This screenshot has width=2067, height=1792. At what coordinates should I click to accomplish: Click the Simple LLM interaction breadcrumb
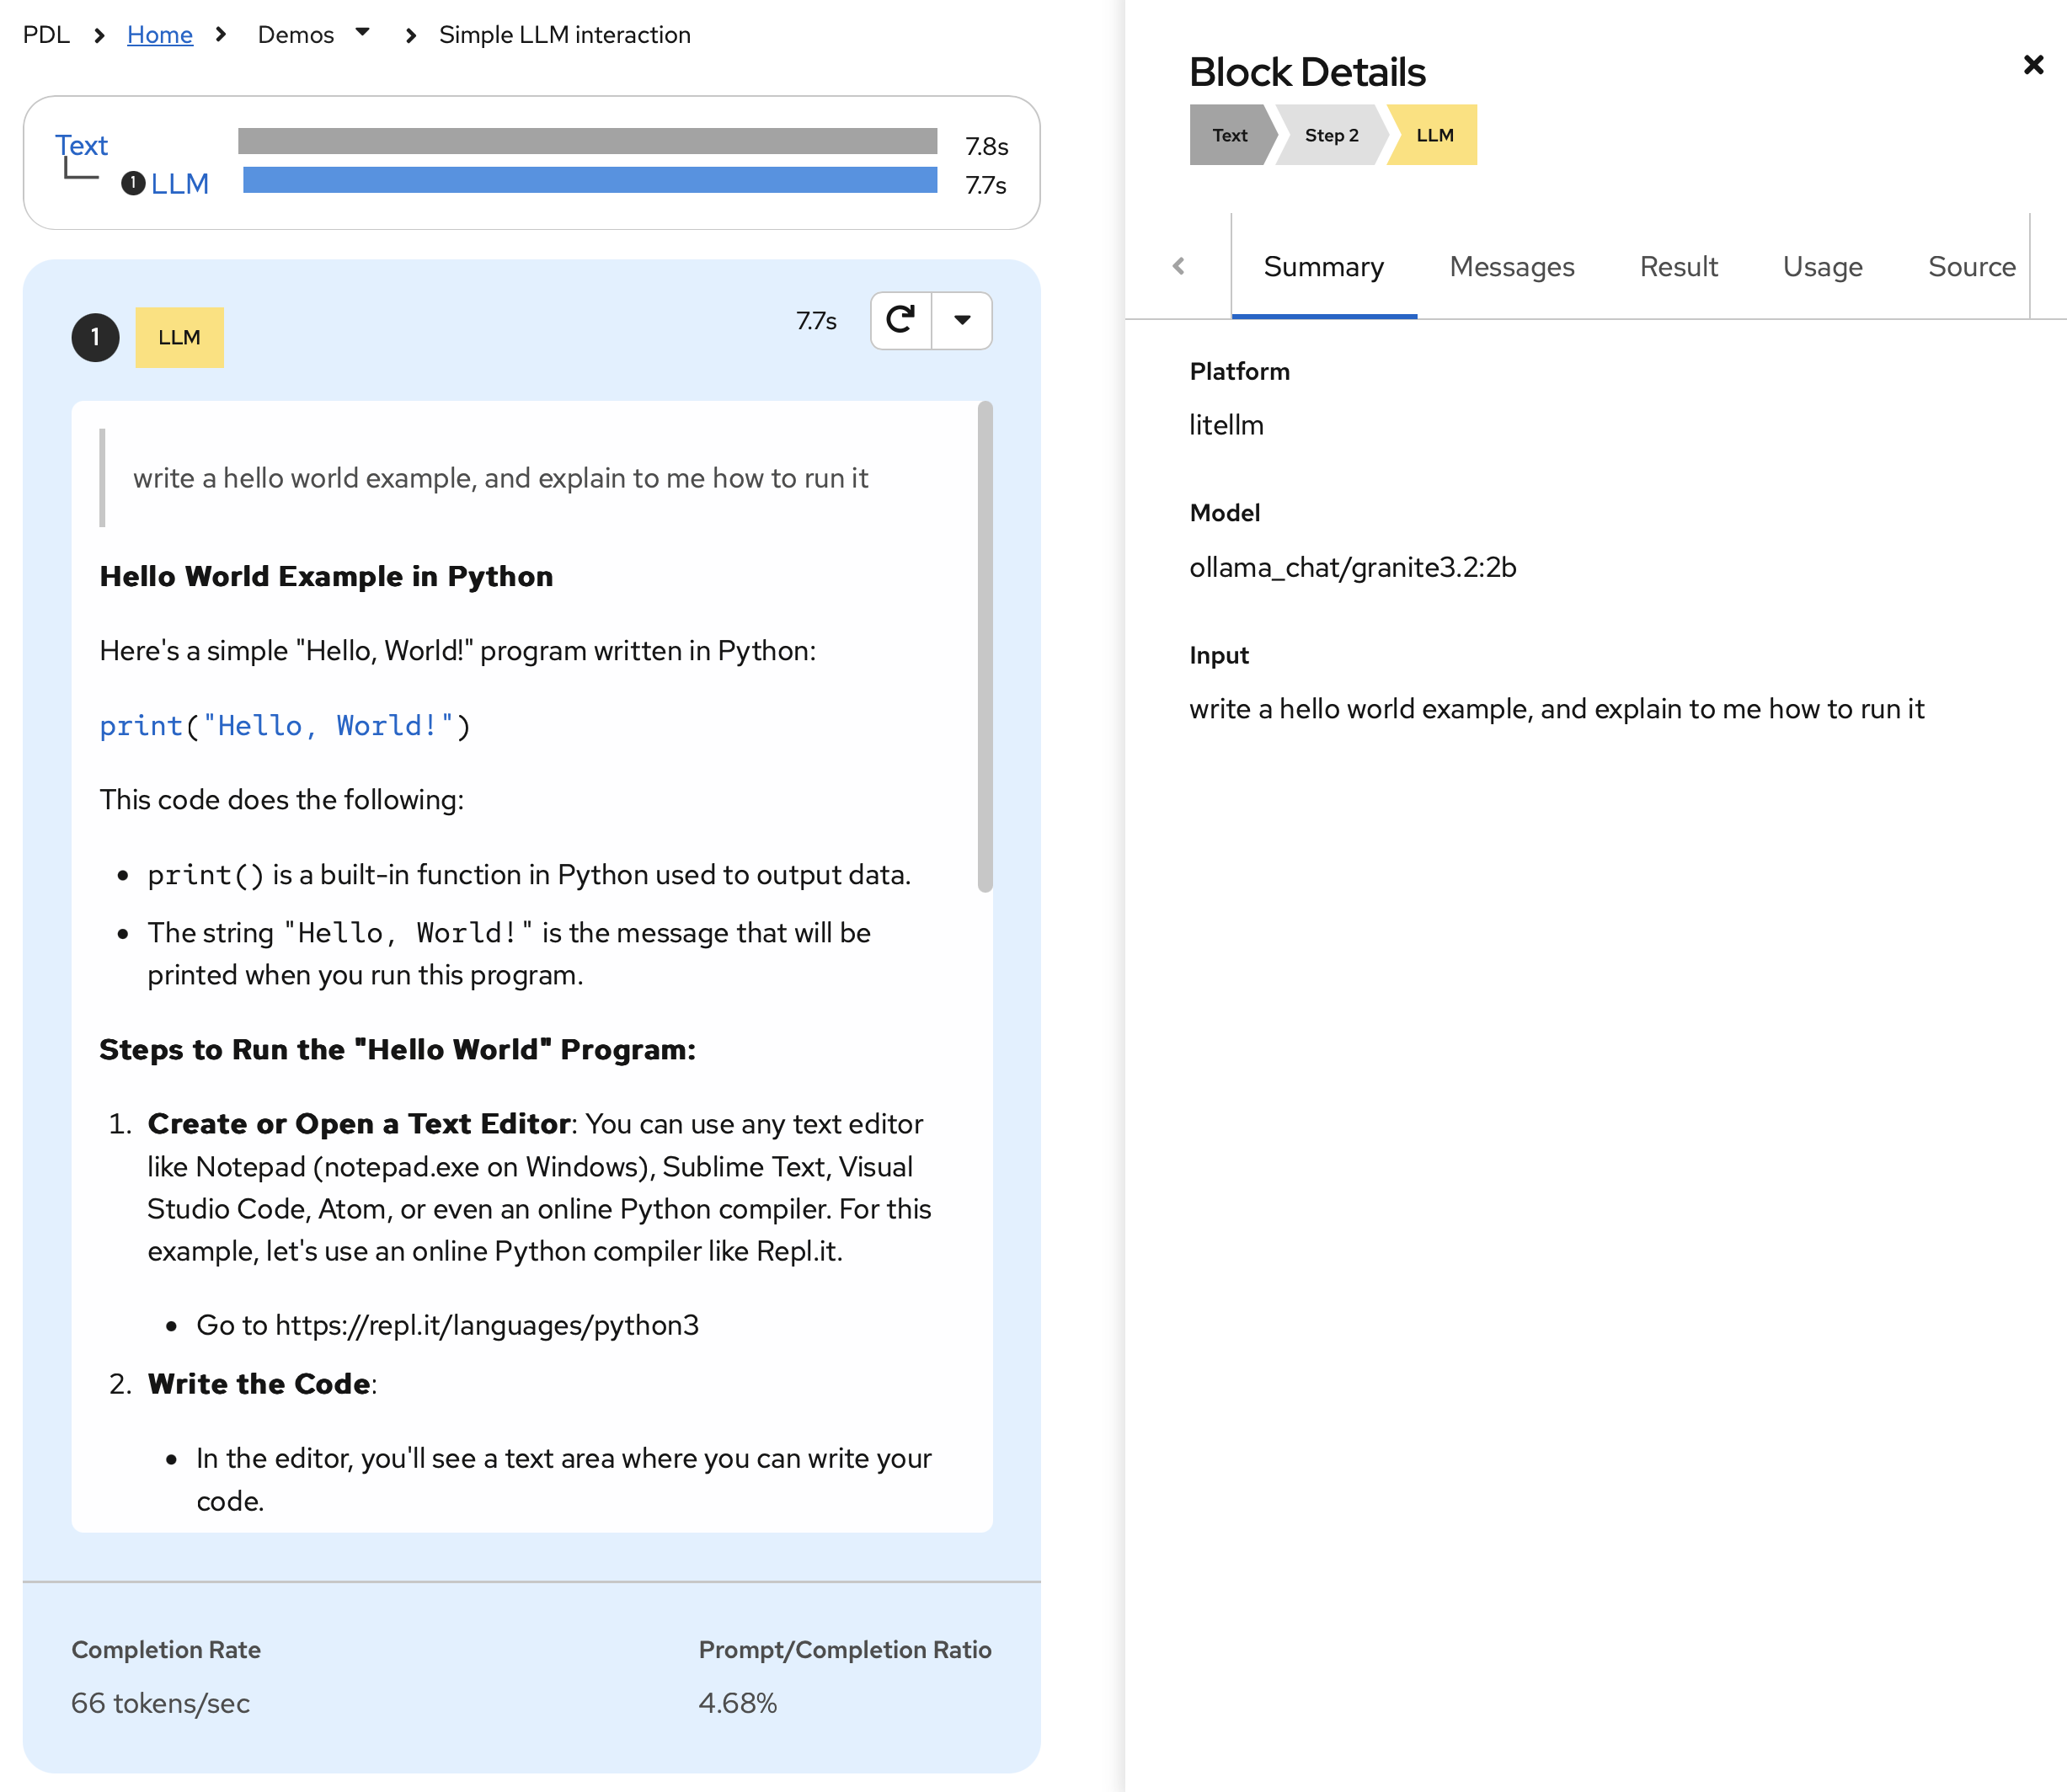[x=564, y=35]
